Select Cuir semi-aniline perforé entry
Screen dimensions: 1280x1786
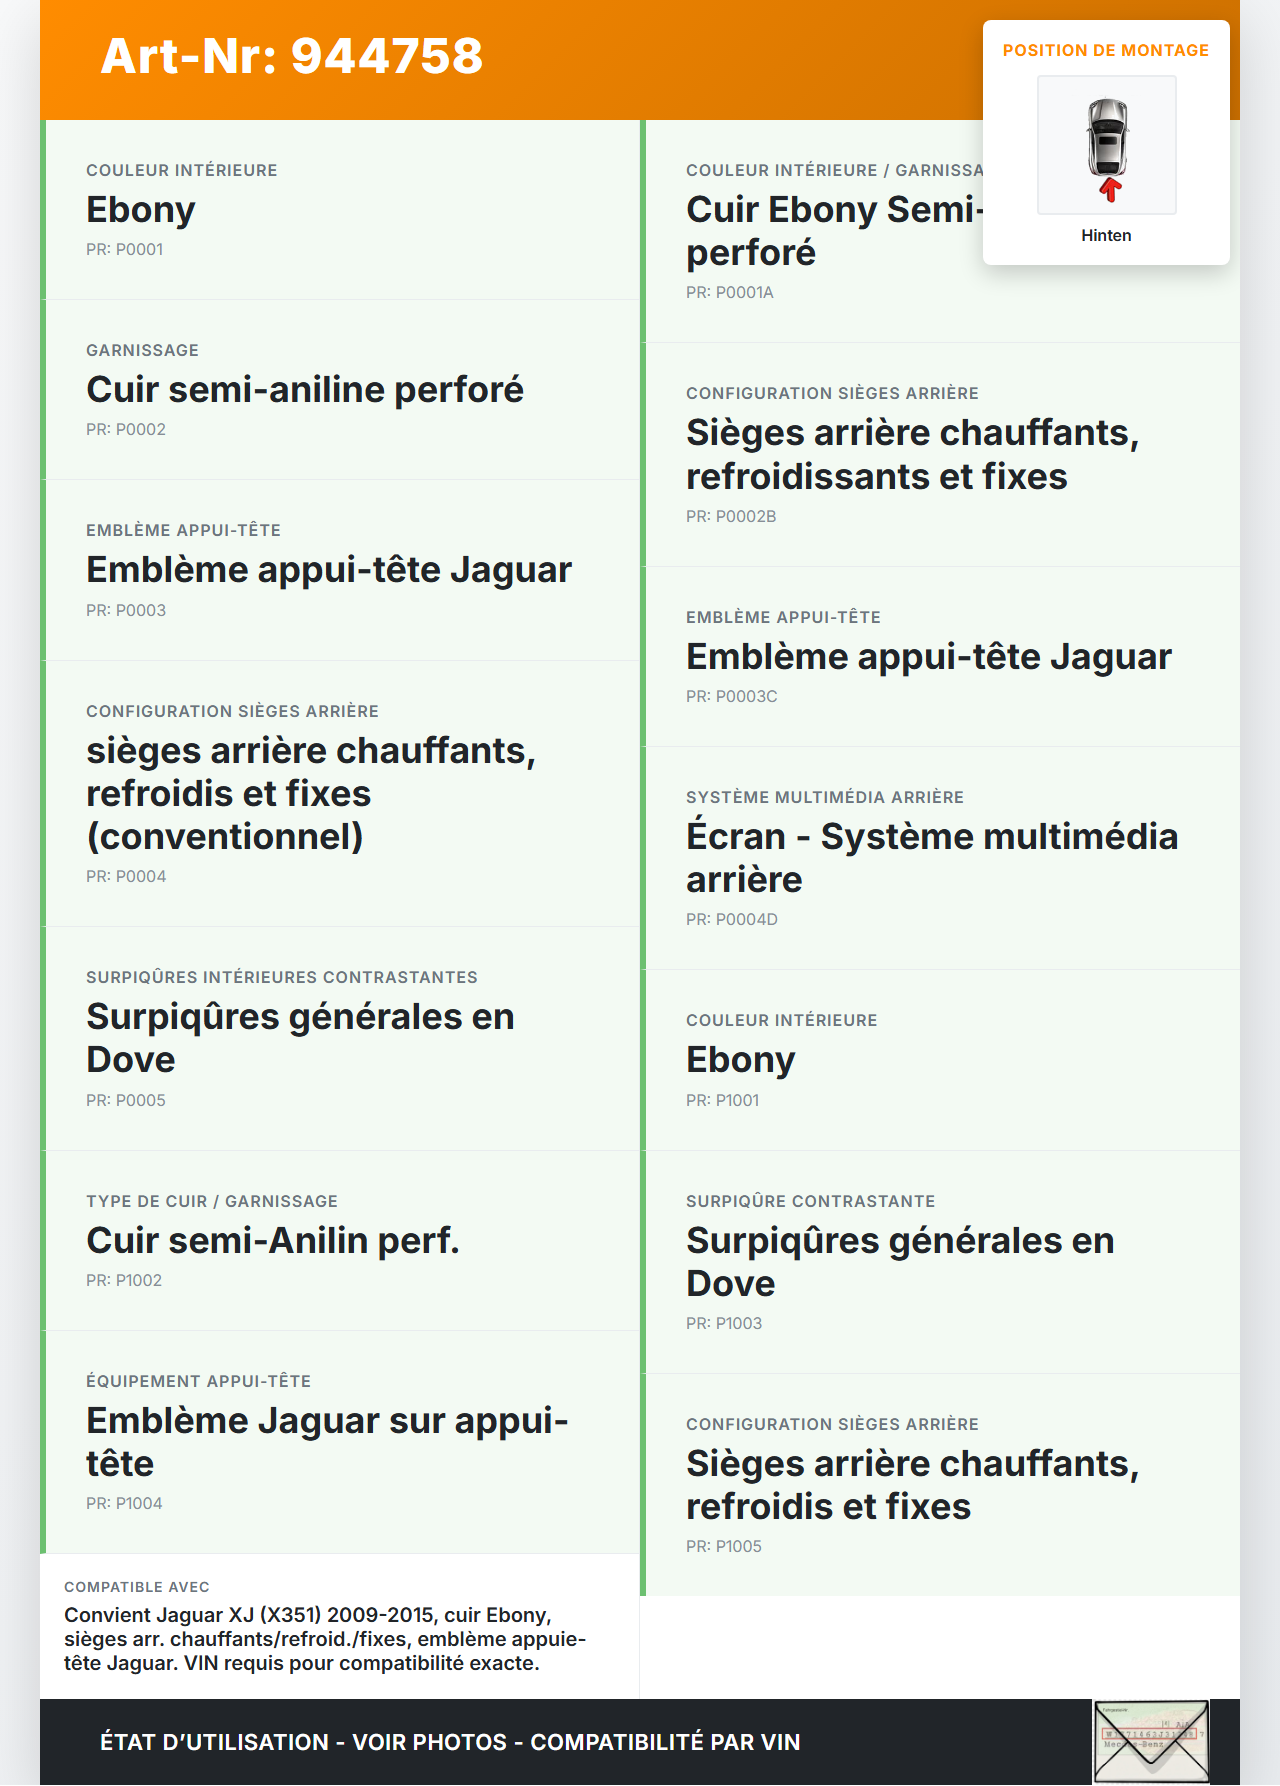[x=305, y=390]
